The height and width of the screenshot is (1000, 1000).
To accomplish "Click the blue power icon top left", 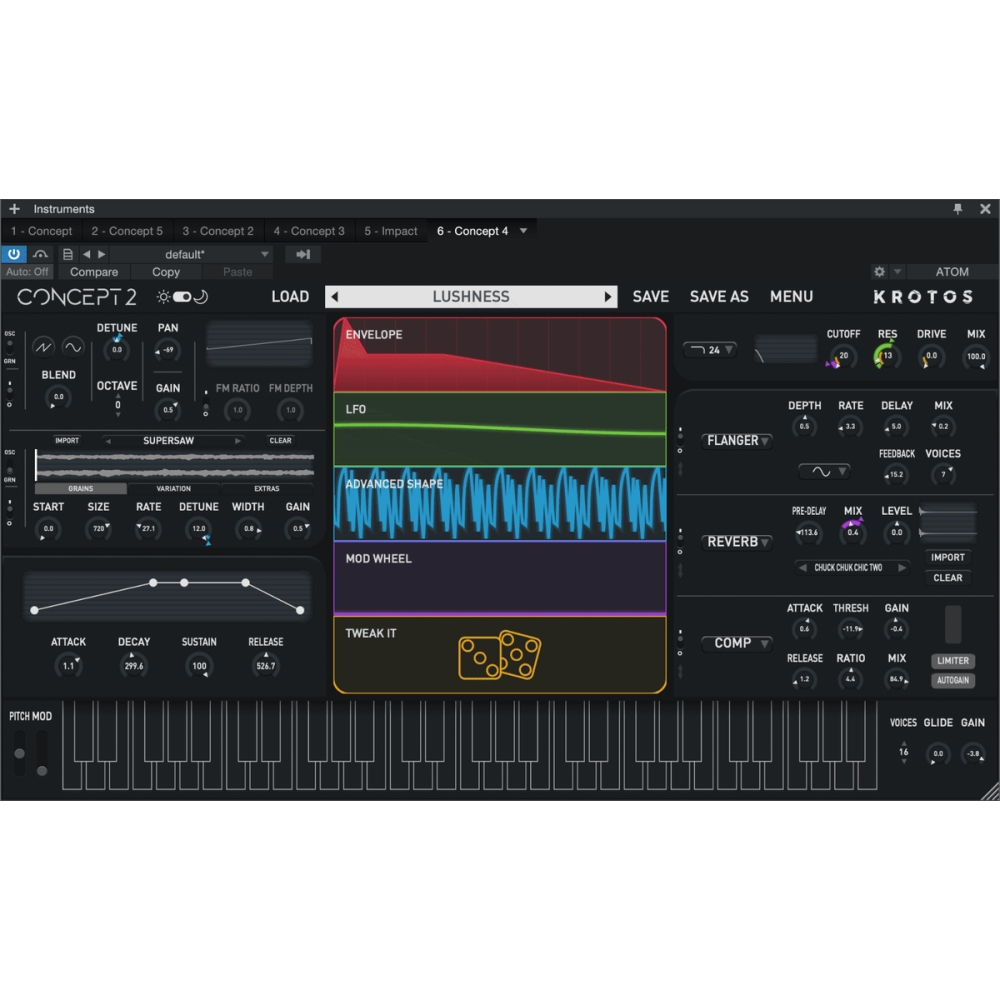I will tap(13, 254).
